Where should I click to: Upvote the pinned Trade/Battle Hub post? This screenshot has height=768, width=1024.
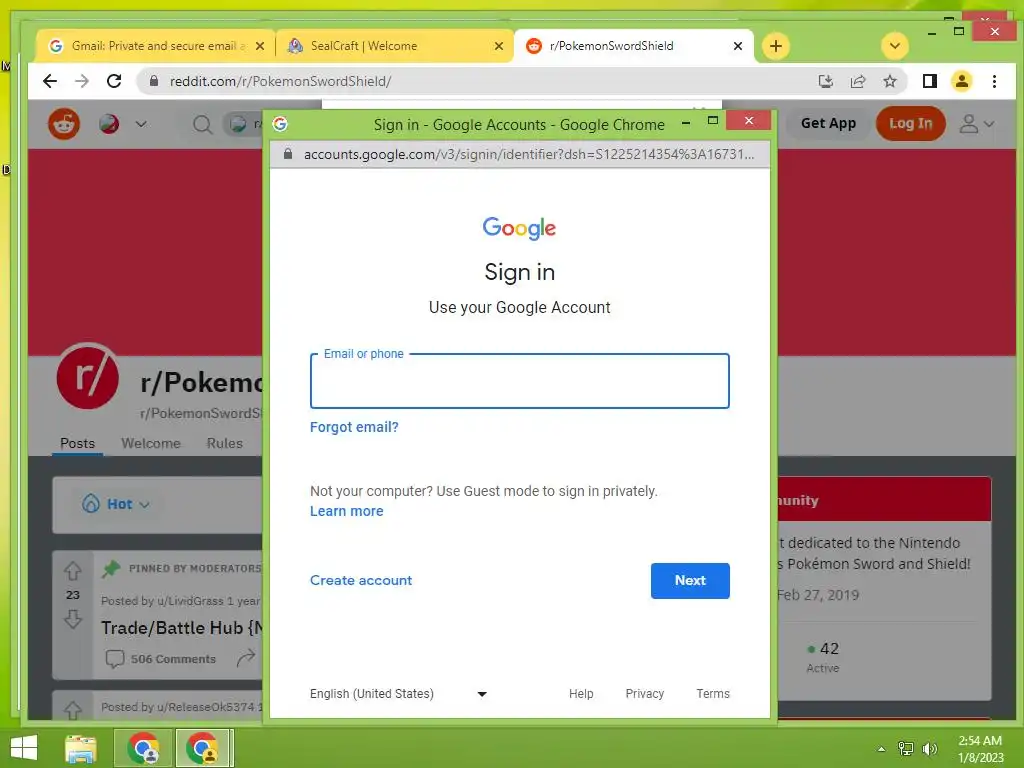[x=72, y=571]
